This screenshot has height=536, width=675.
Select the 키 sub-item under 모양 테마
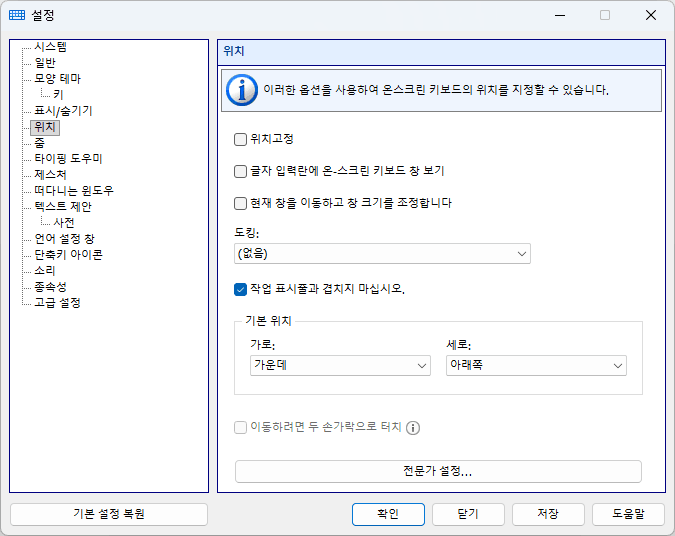[x=59, y=95]
